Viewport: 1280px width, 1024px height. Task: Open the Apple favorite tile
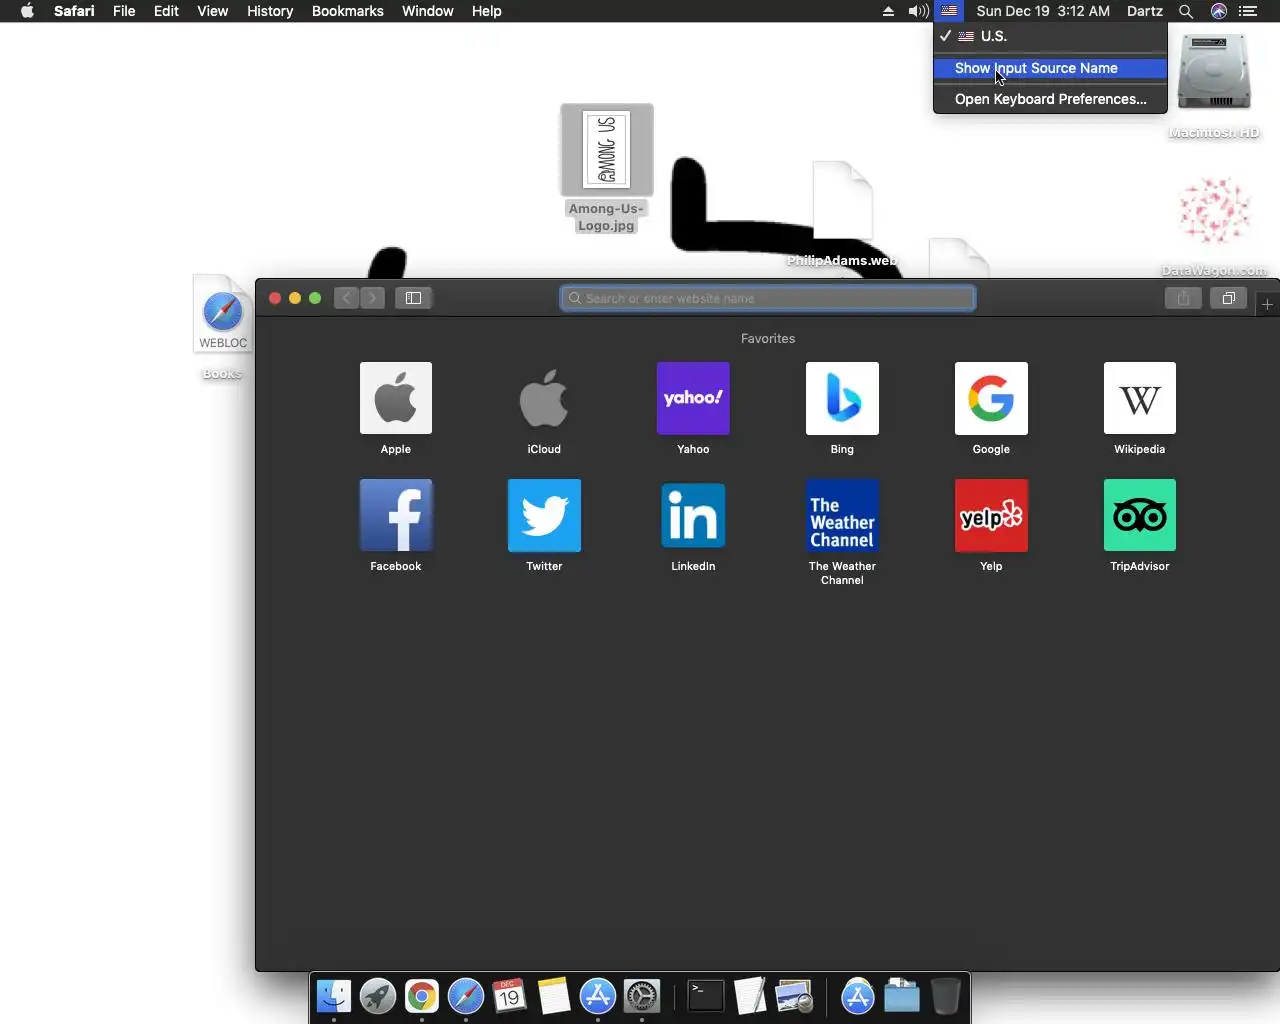pyautogui.click(x=396, y=398)
